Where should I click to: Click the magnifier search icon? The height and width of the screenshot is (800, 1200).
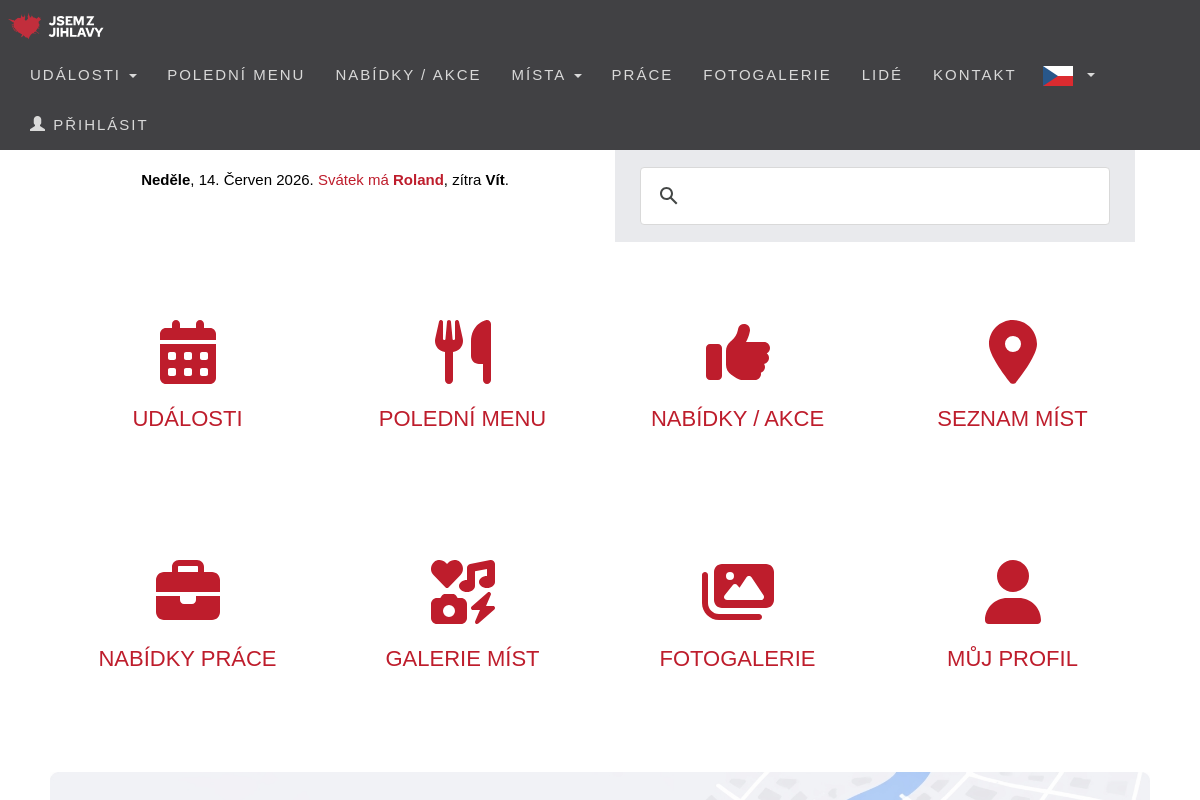coord(669,196)
